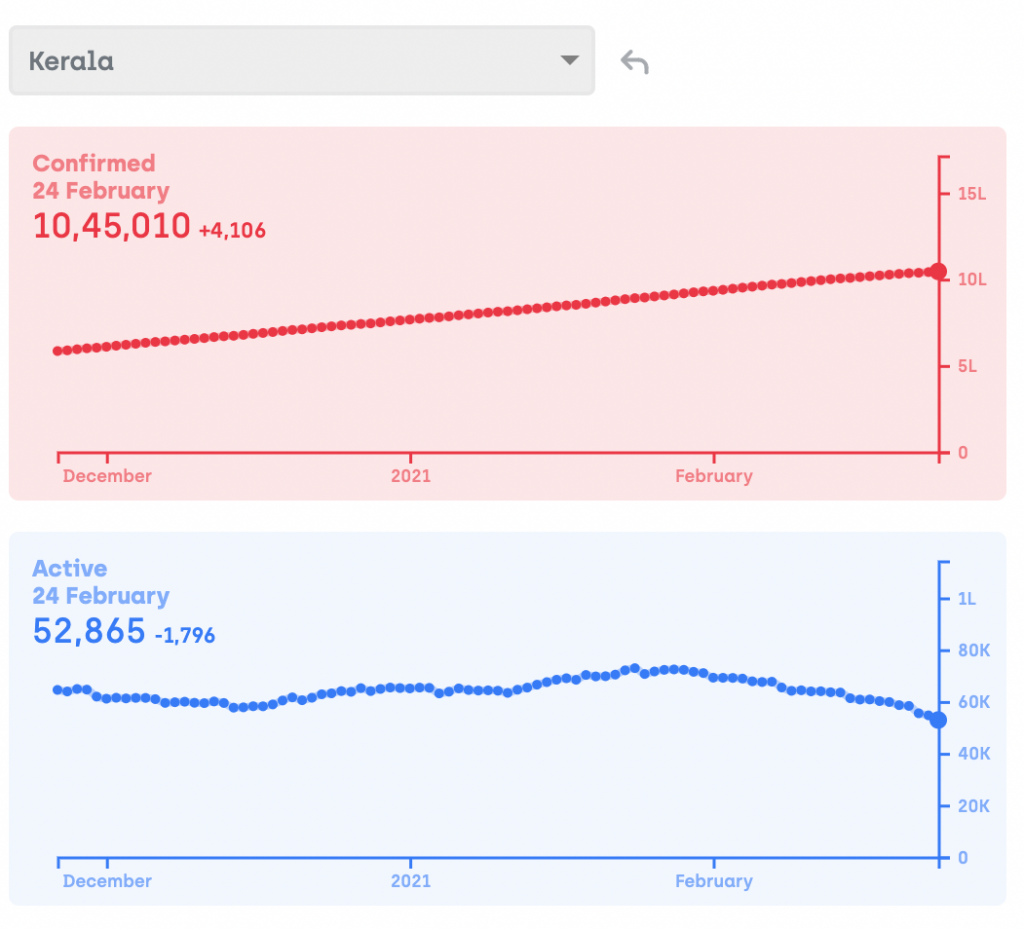Click the 15L tick on Confirmed axis
This screenshot has width=1024, height=929.
(971, 194)
